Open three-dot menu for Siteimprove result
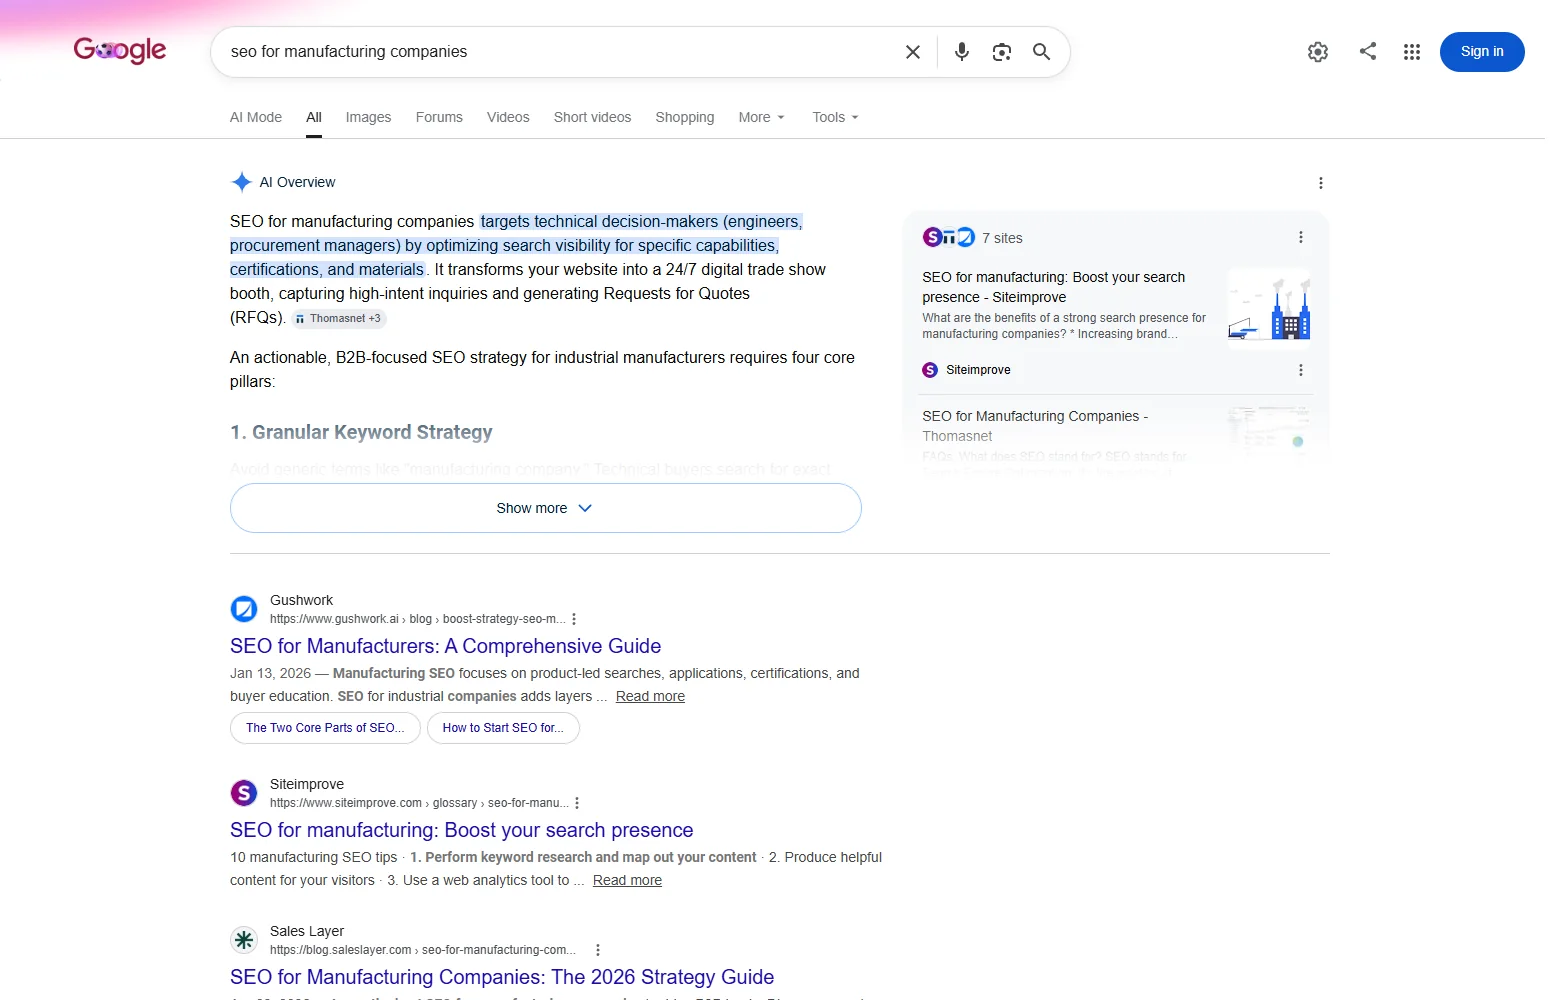 (x=577, y=803)
